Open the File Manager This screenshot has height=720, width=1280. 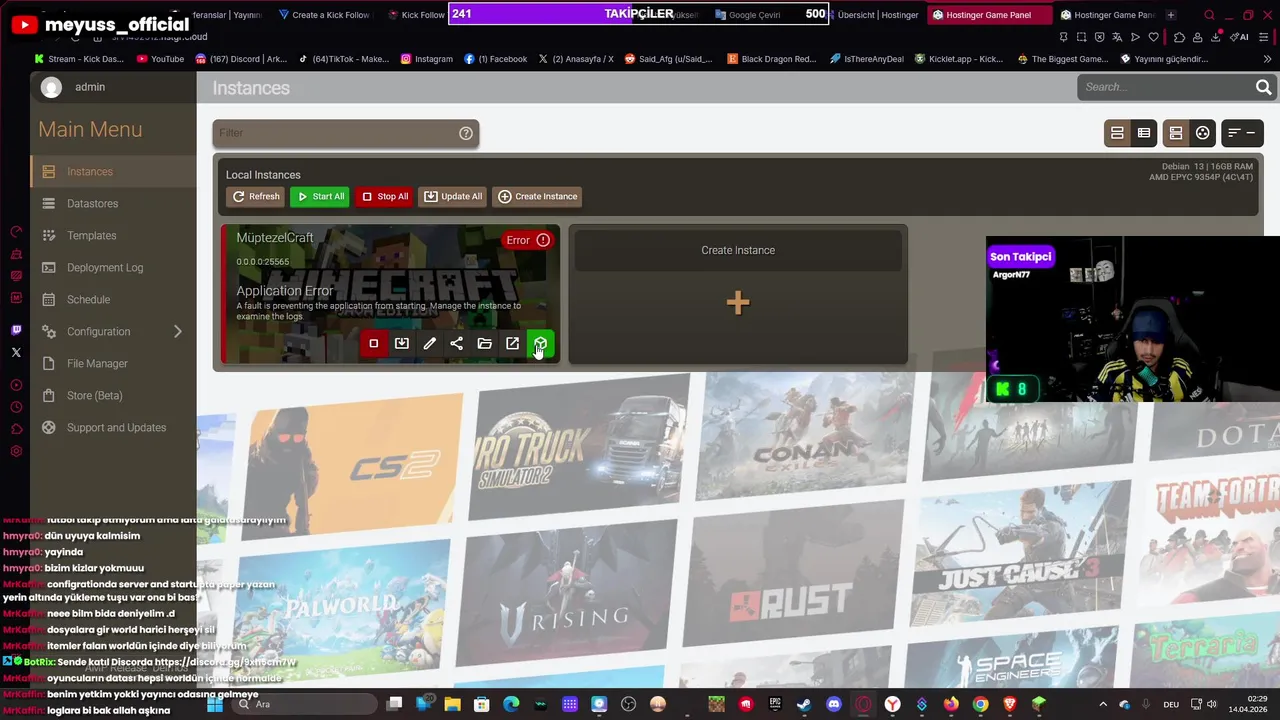pos(113,364)
